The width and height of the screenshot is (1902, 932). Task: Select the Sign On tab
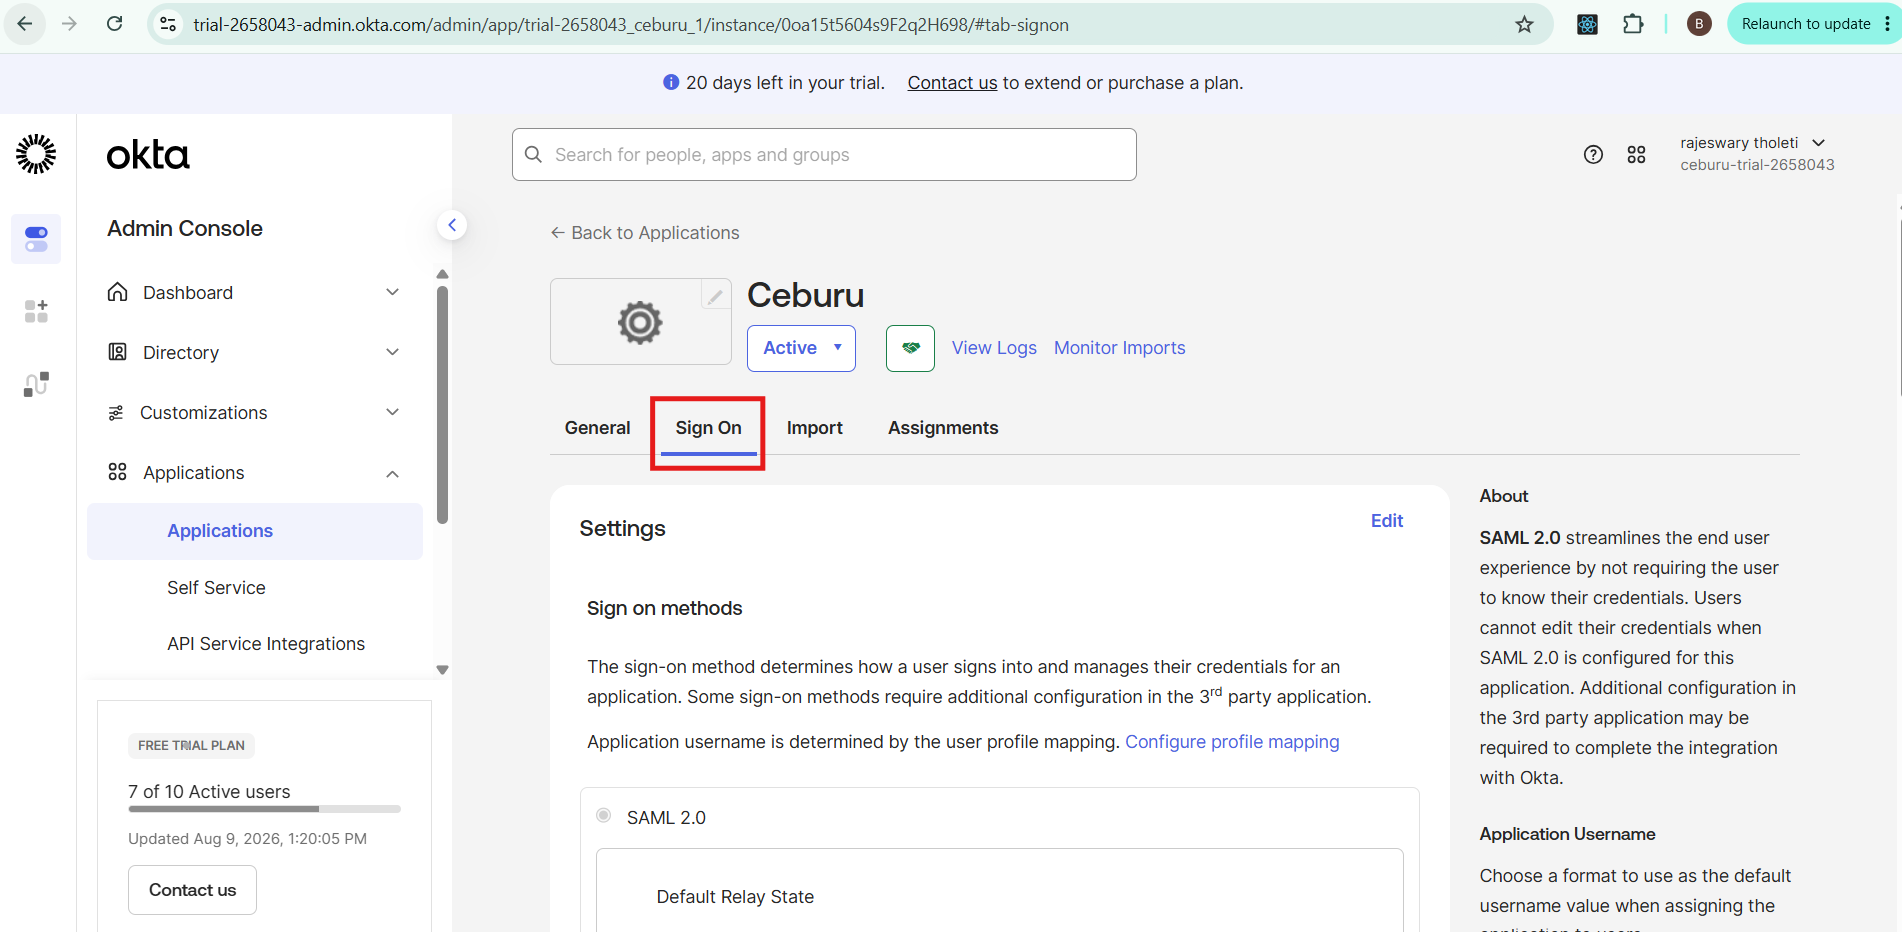(708, 428)
